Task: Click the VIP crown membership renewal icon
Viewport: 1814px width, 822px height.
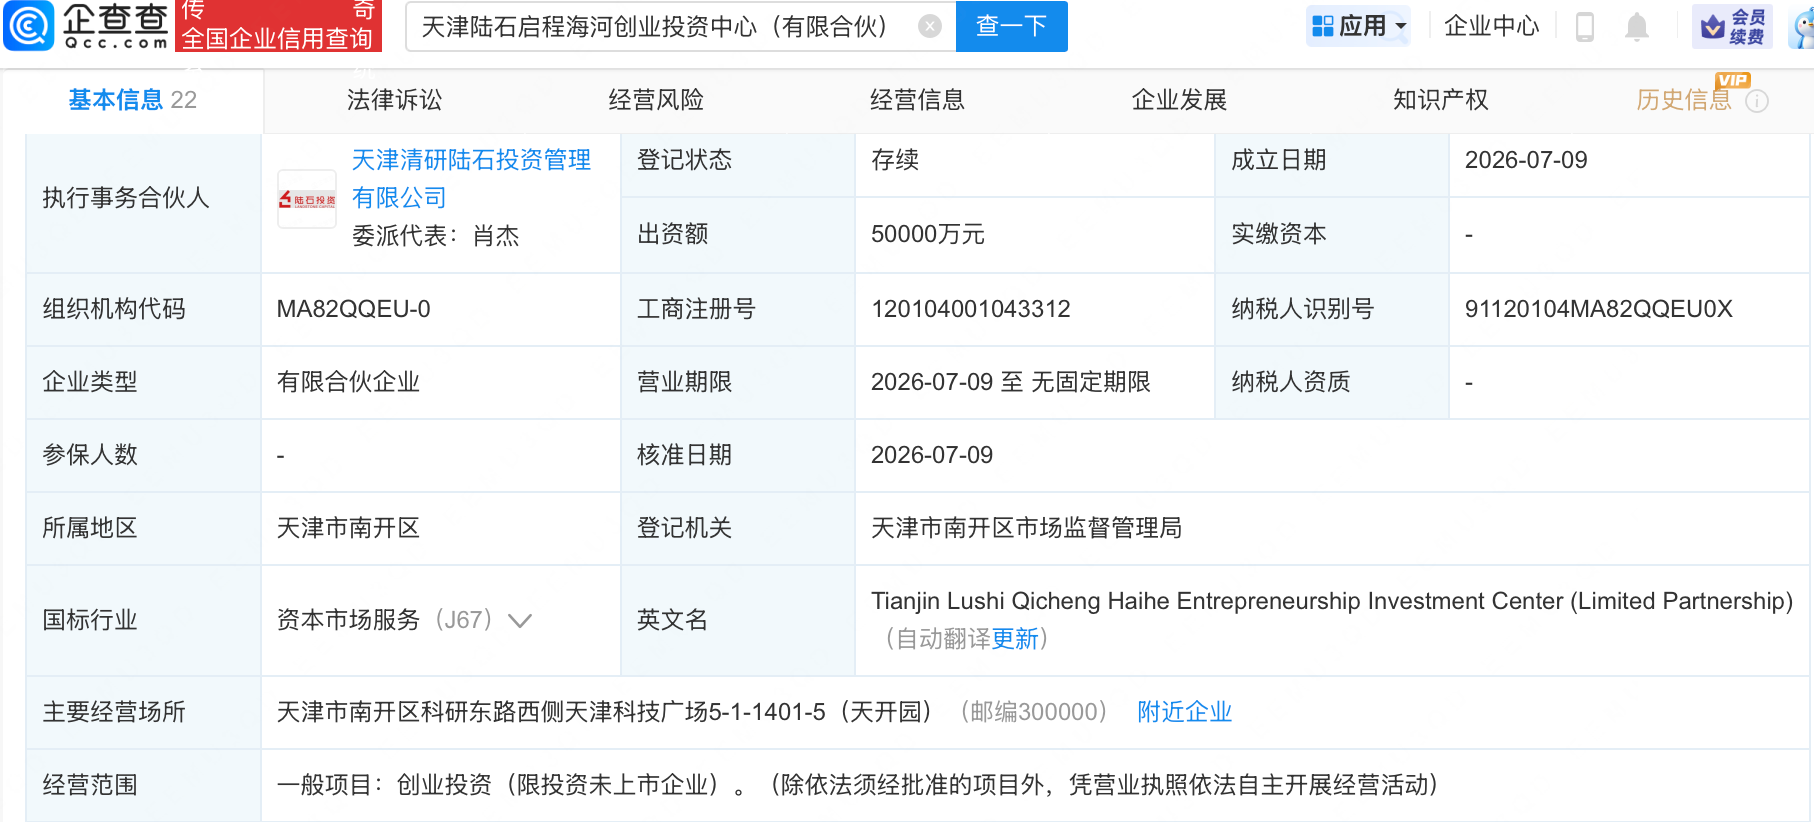Action: click(1732, 26)
